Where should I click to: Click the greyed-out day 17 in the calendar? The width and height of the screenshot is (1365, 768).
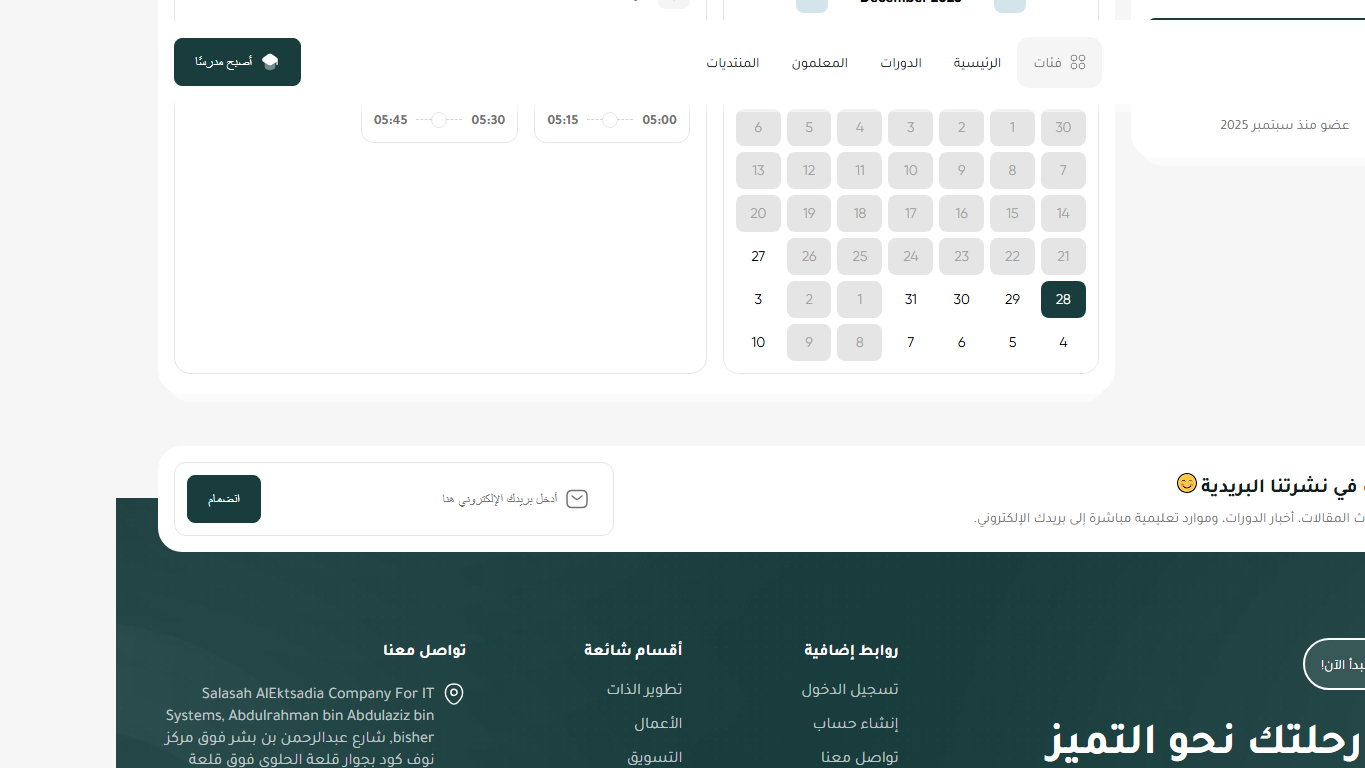click(910, 213)
